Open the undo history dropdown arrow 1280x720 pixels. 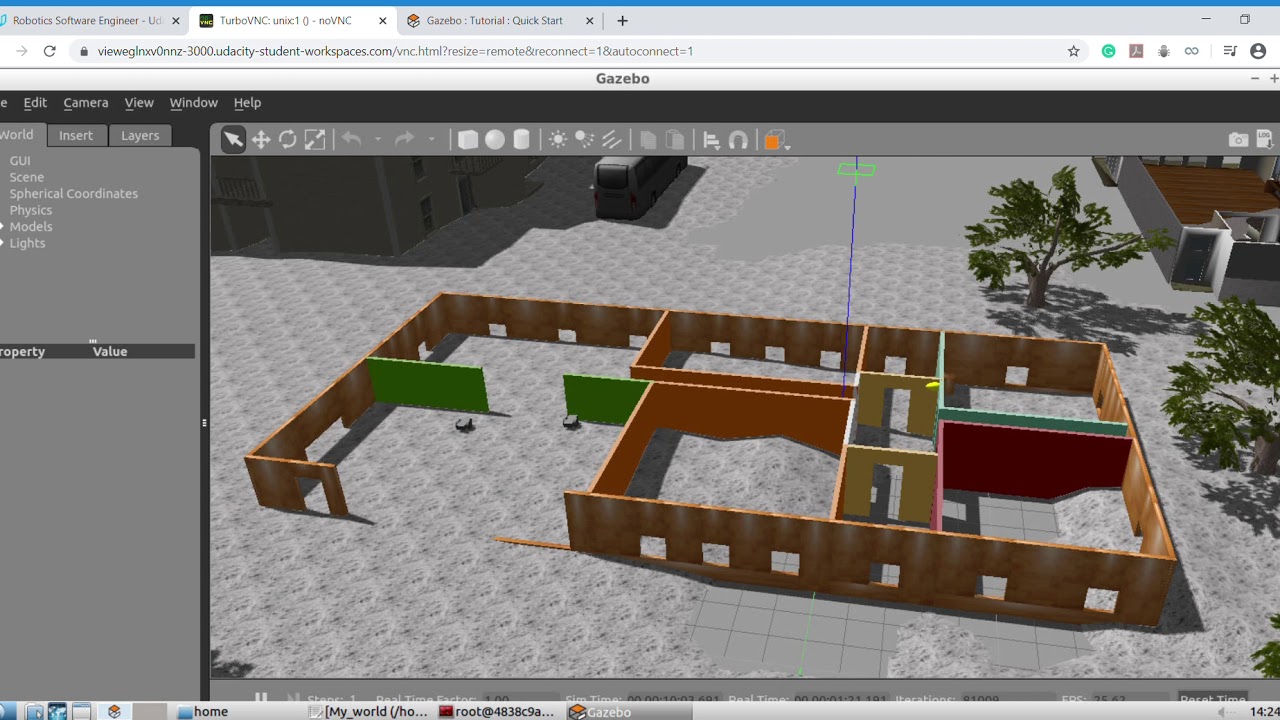coord(378,140)
